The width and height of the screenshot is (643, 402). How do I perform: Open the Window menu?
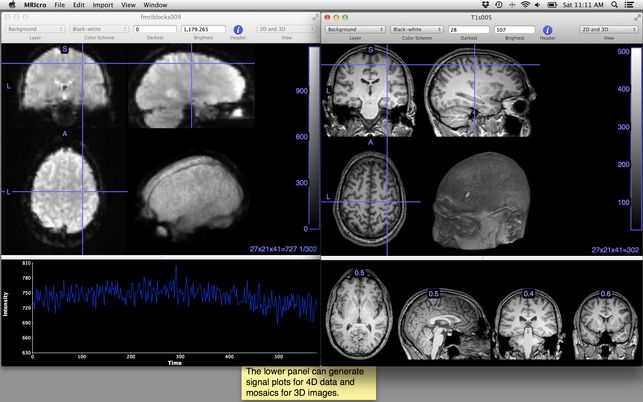[x=155, y=5]
